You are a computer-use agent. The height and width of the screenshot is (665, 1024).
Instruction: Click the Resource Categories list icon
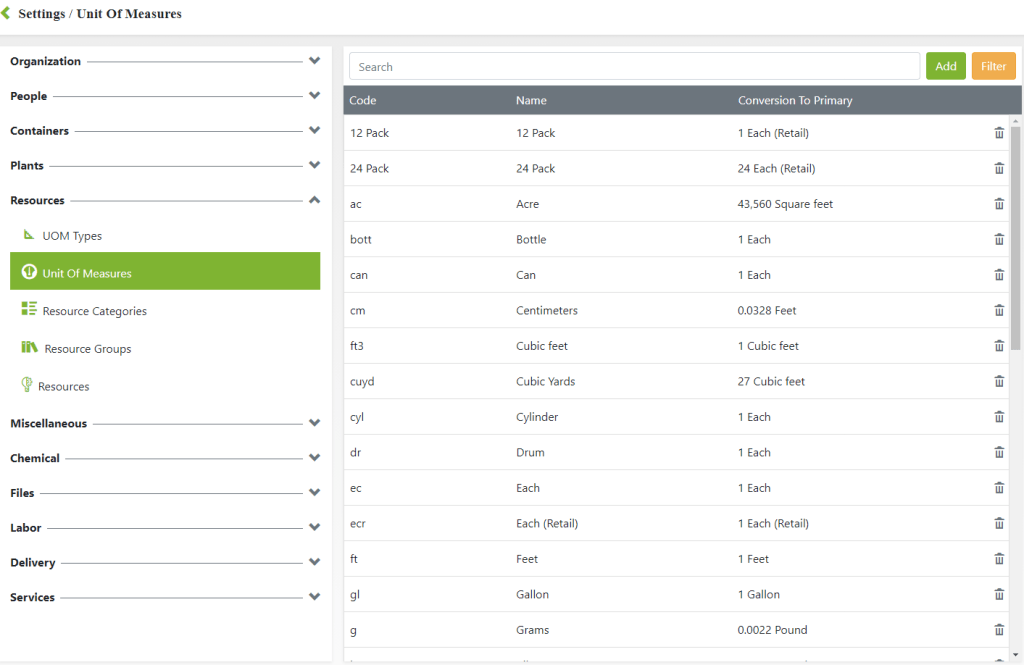tap(29, 310)
